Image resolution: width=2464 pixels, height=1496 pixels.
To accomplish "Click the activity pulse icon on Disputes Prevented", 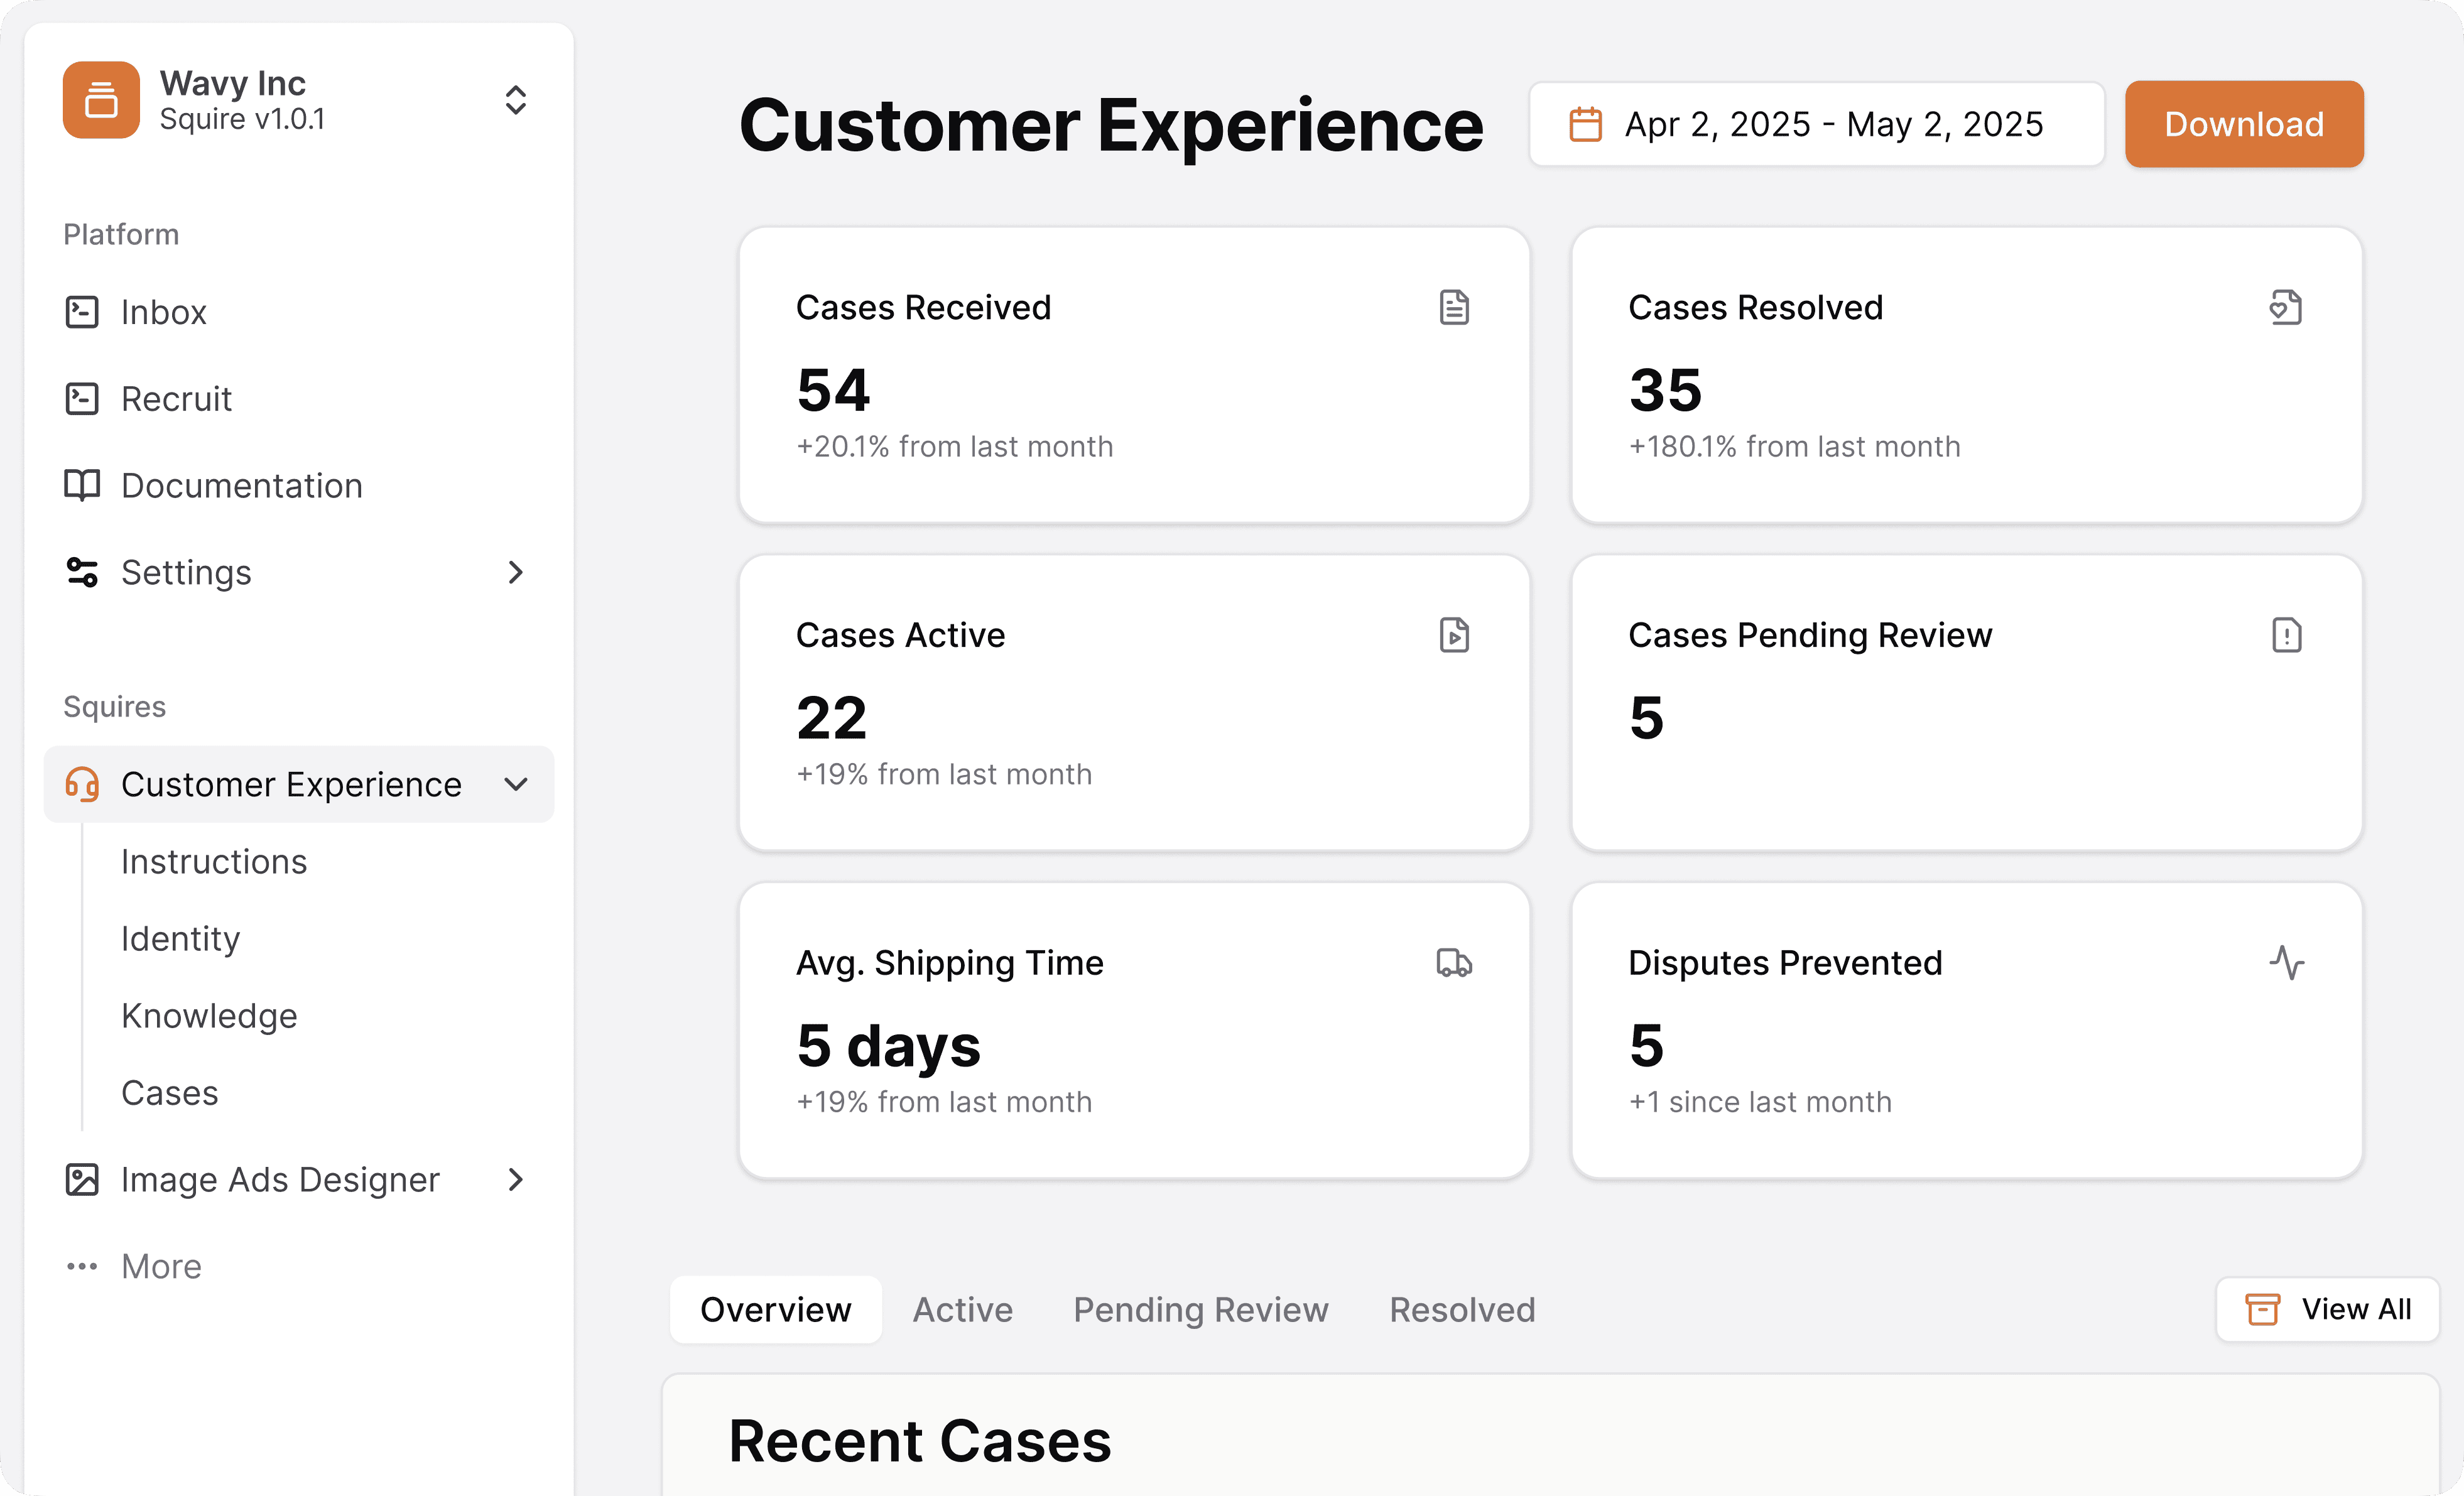I will (2286, 963).
